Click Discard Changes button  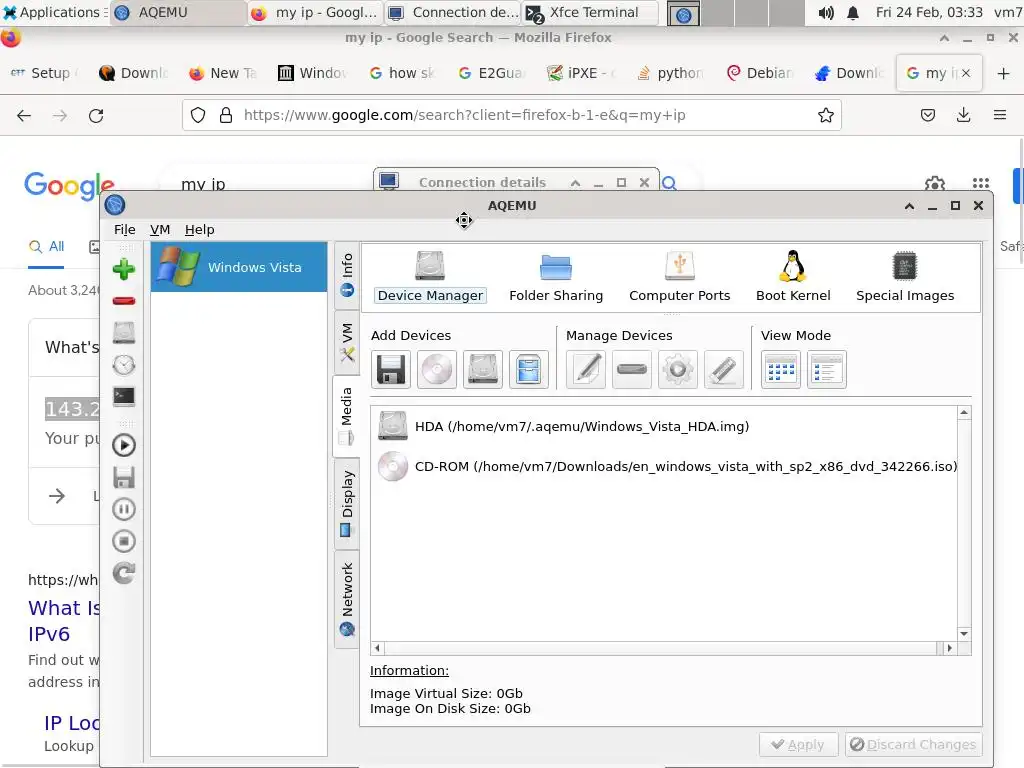(913, 744)
